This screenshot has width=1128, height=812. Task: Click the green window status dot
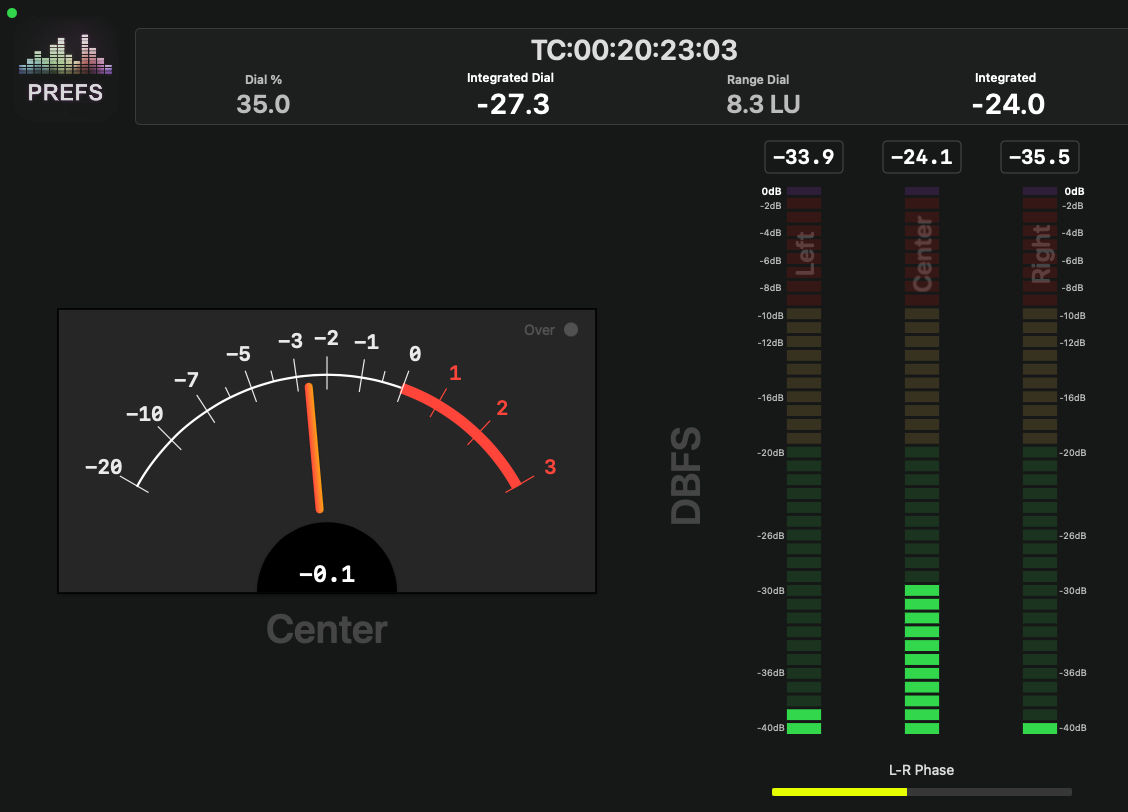(x=12, y=13)
